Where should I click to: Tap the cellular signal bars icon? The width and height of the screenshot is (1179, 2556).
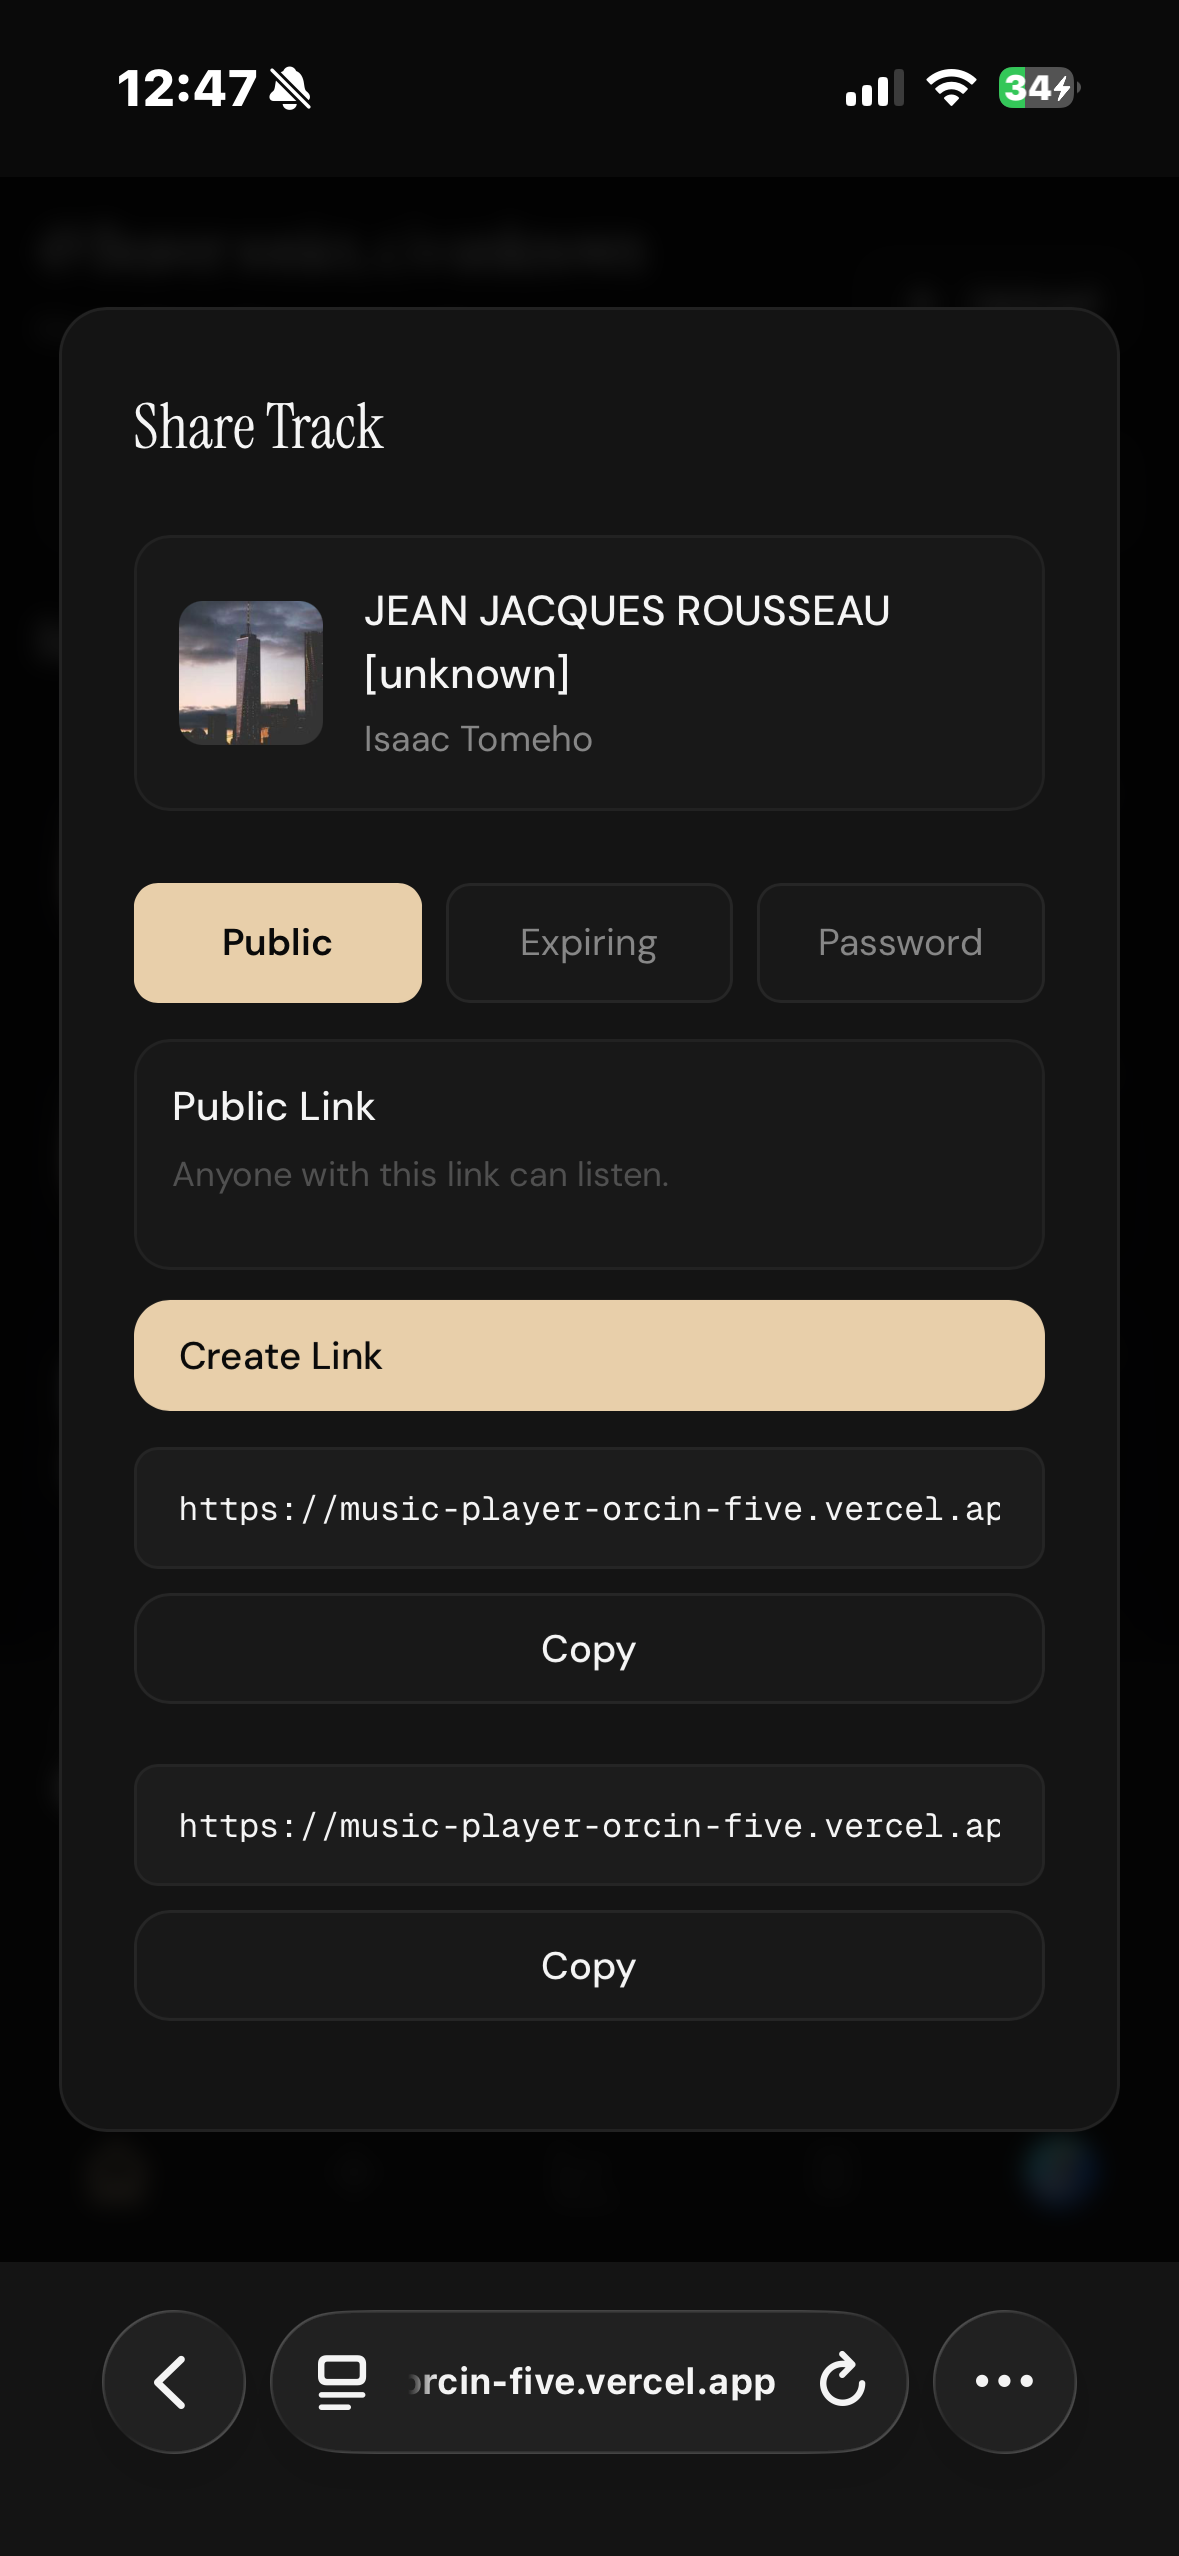pos(874,88)
